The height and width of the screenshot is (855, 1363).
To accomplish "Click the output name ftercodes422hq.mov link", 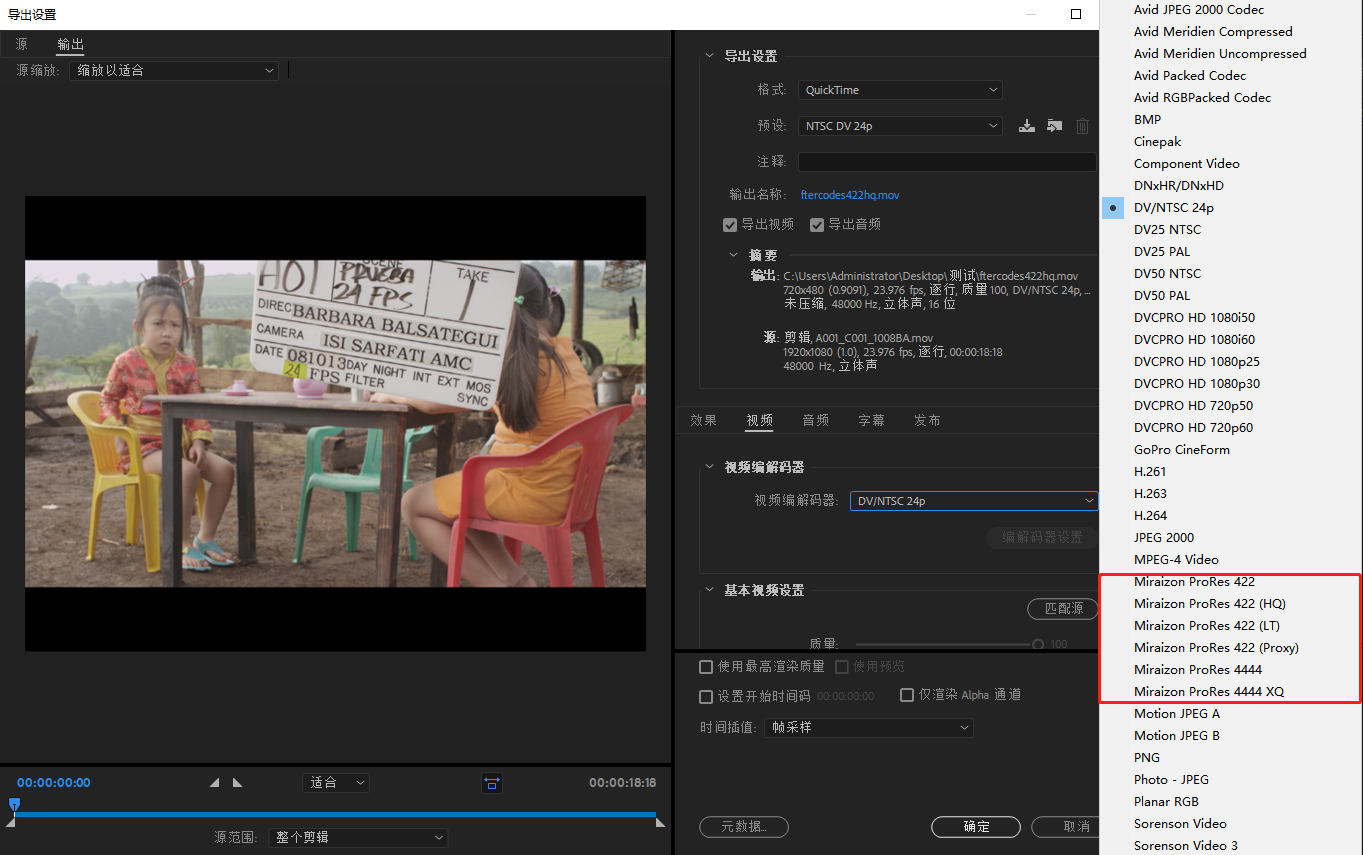I will click(850, 195).
